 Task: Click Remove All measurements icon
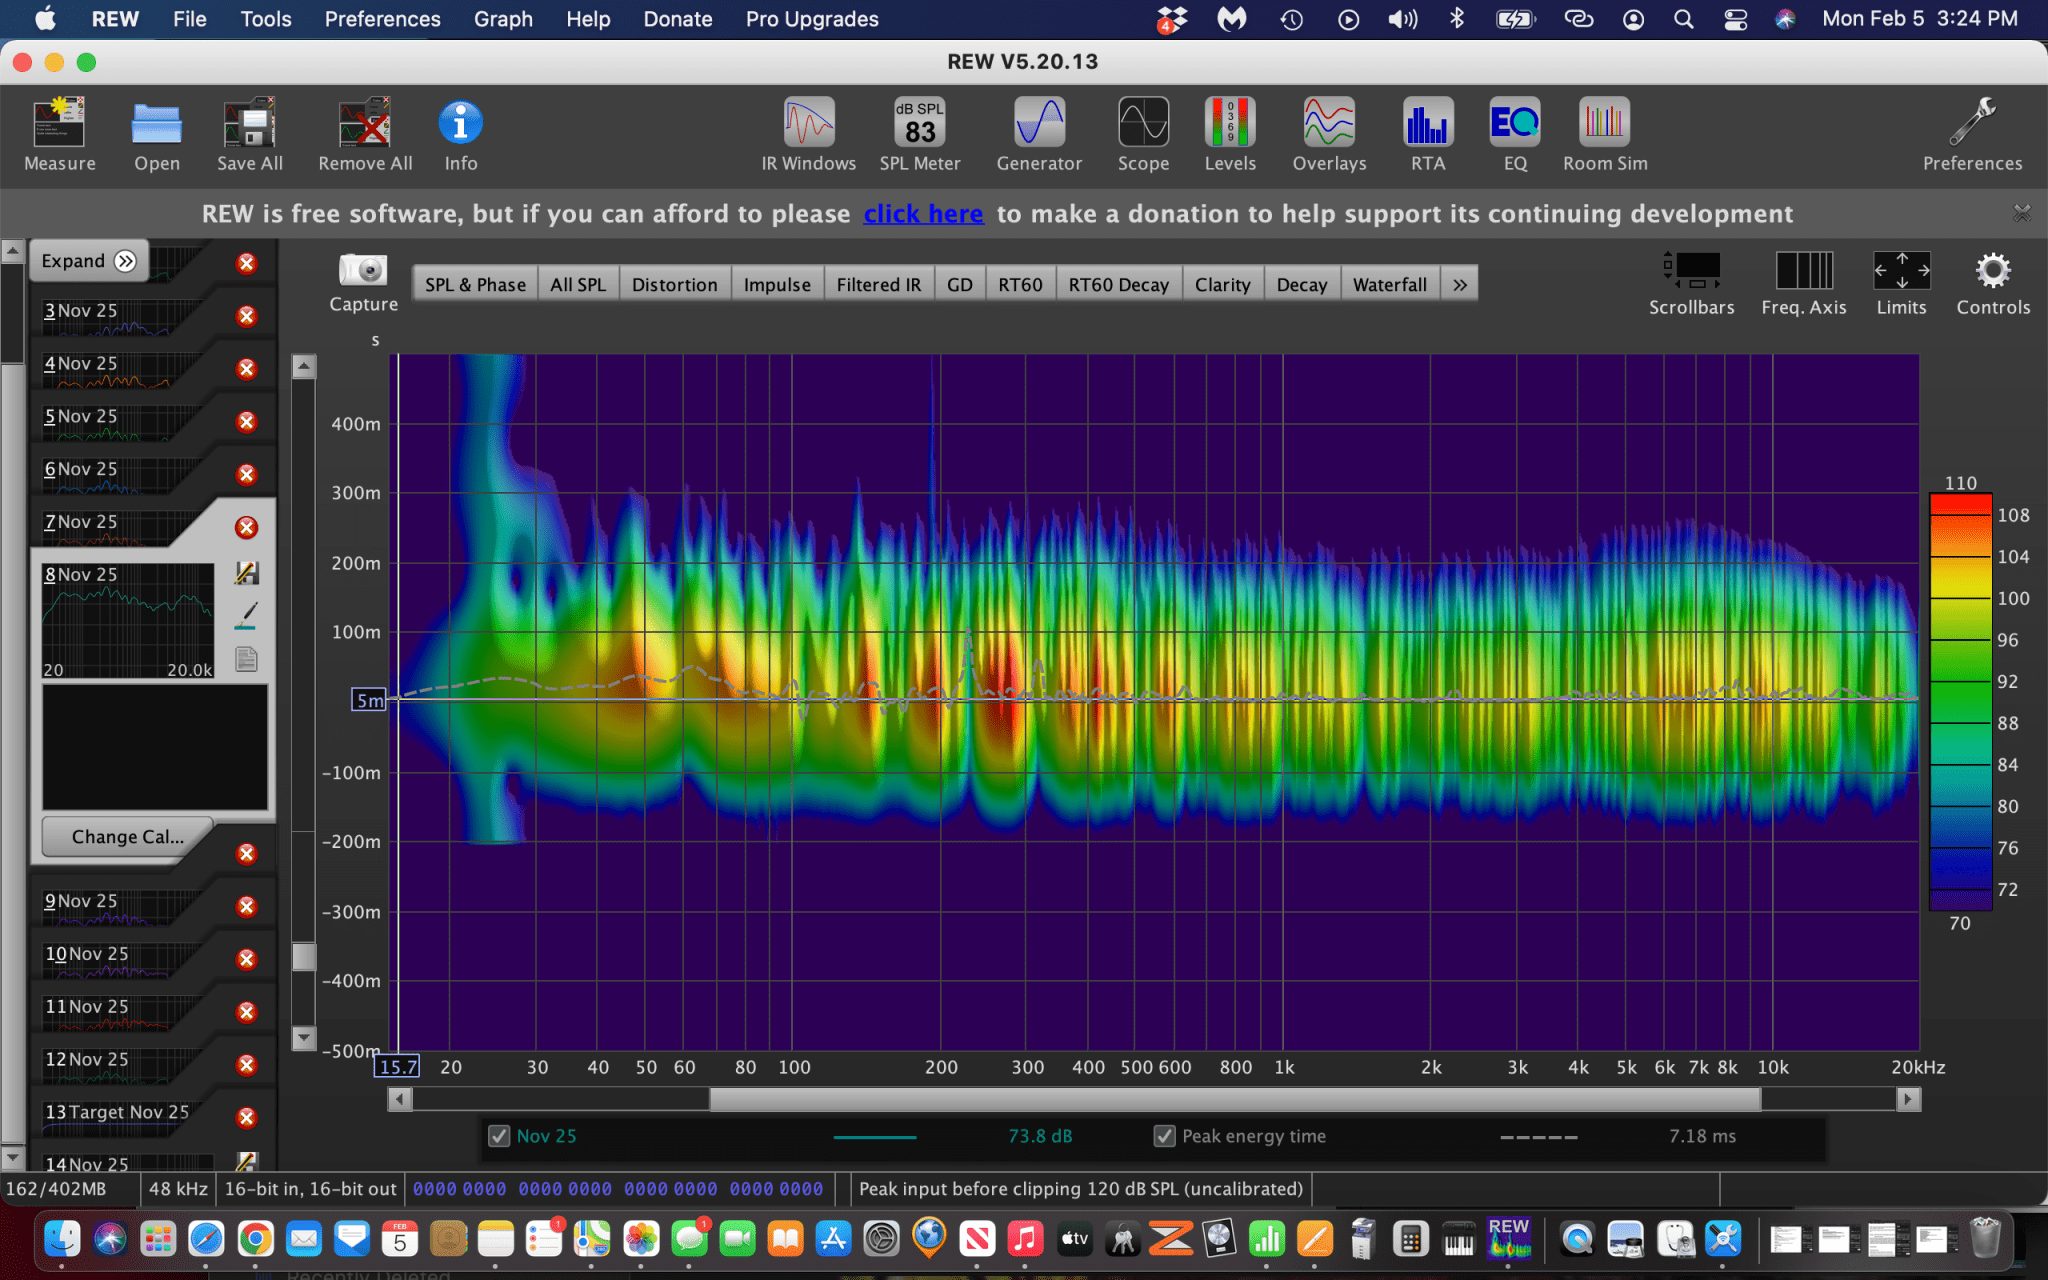[365, 134]
